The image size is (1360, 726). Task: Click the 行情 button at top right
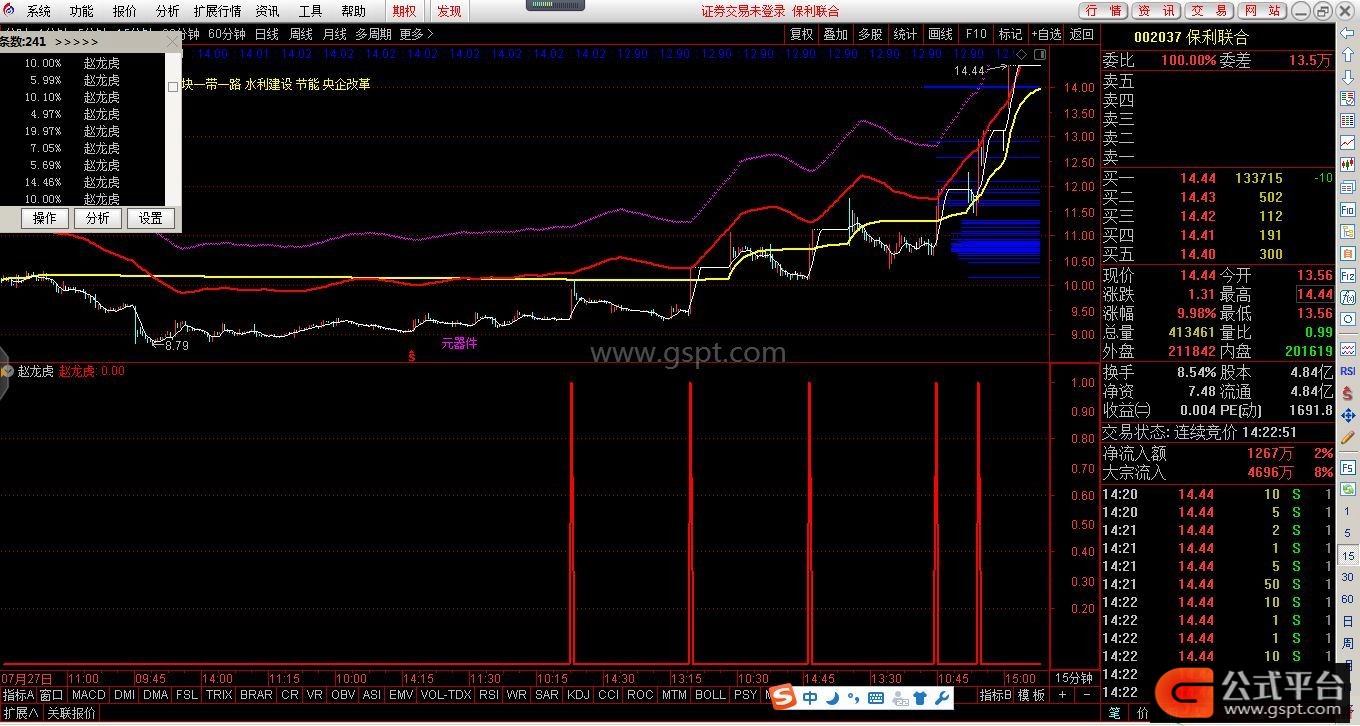pos(1103,11)
